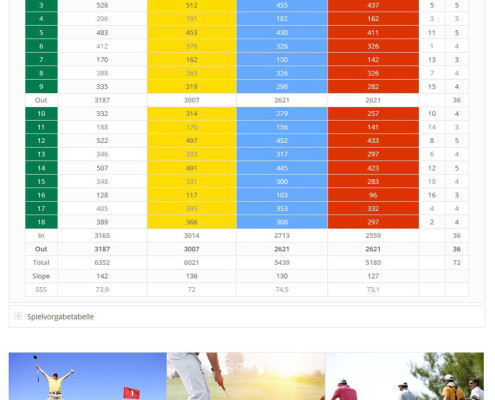Click yellow tee cell 497 for hole 12
The height and width of the screenshot is (400, 495).
pos(192,141)
